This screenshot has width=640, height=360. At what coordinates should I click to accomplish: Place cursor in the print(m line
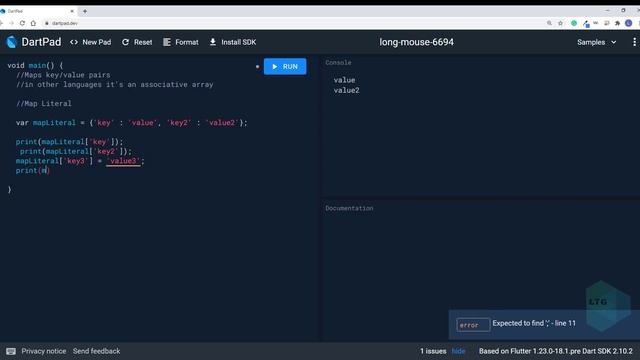[x=33, y=171]
